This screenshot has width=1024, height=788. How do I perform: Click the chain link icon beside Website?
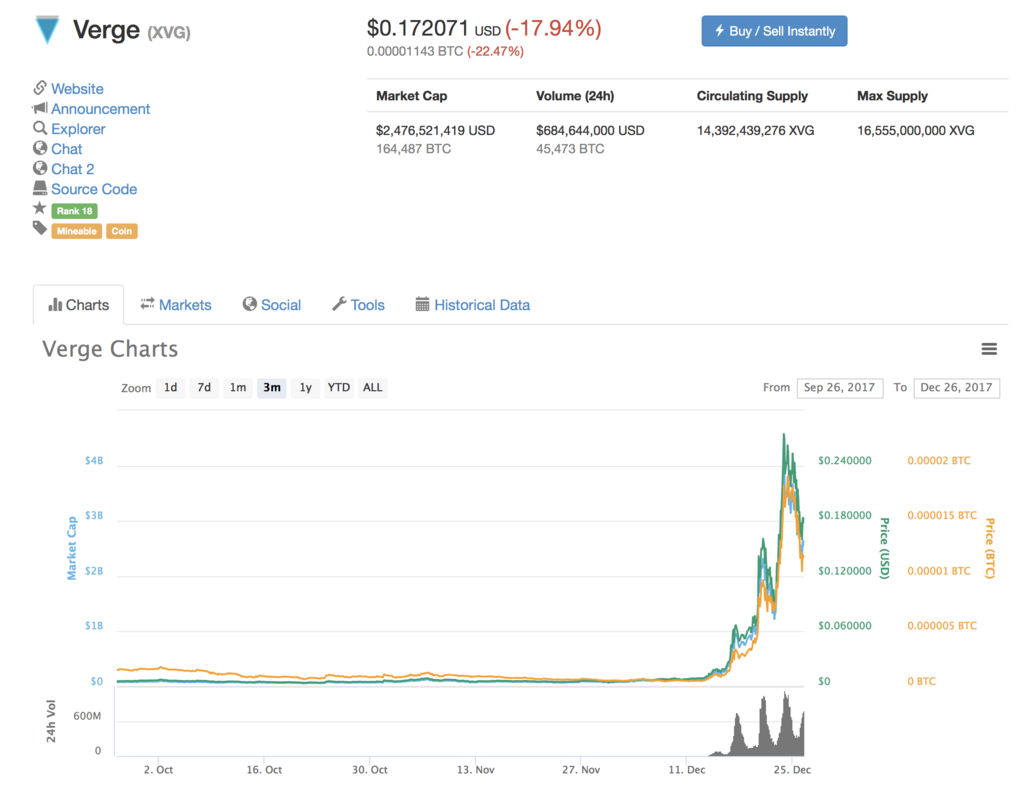(x=40, y=87)
